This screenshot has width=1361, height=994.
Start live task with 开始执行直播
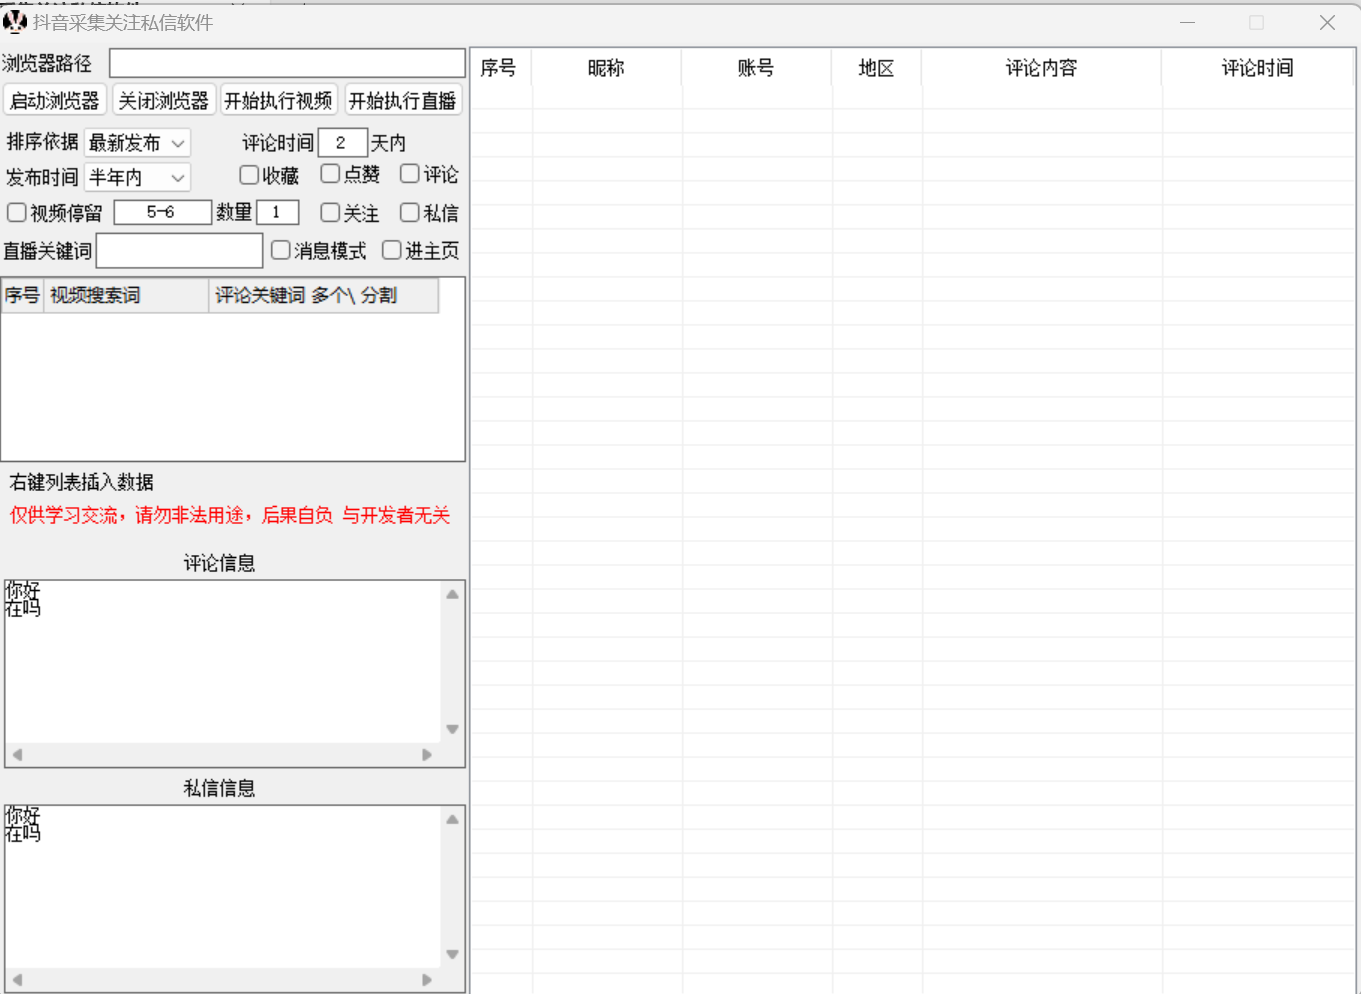(x=403, y=101)
